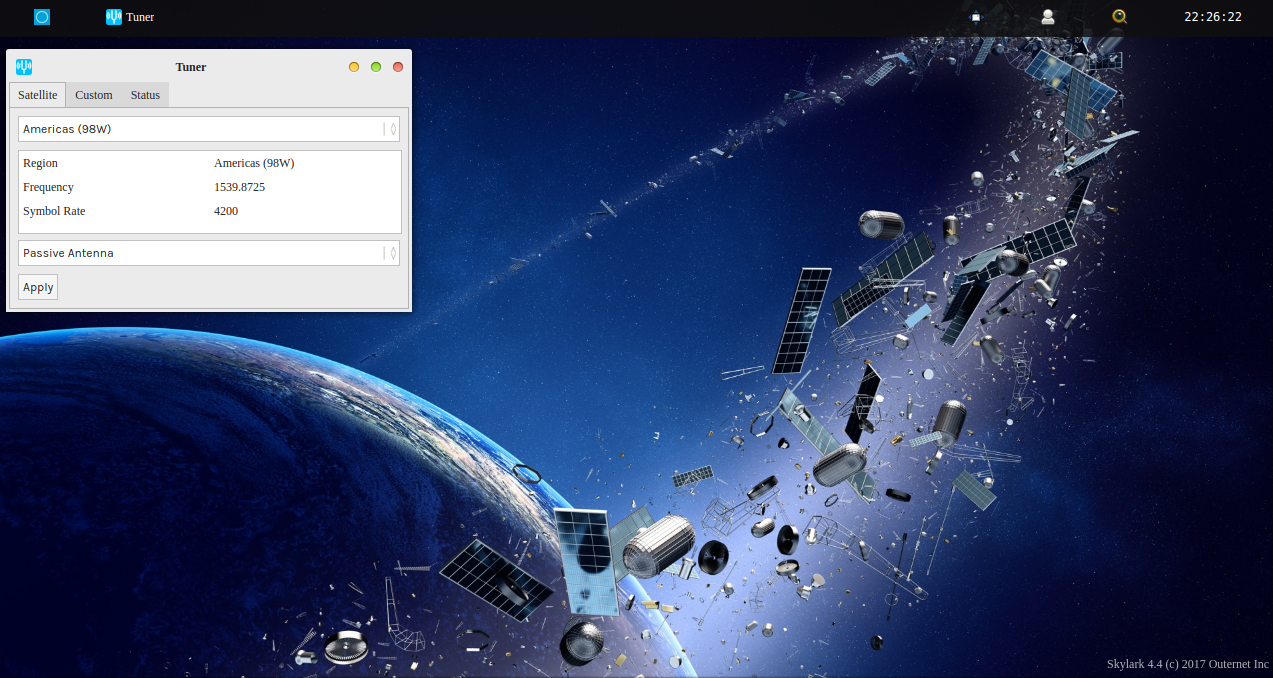Switch to the Satellite tab

38,95
